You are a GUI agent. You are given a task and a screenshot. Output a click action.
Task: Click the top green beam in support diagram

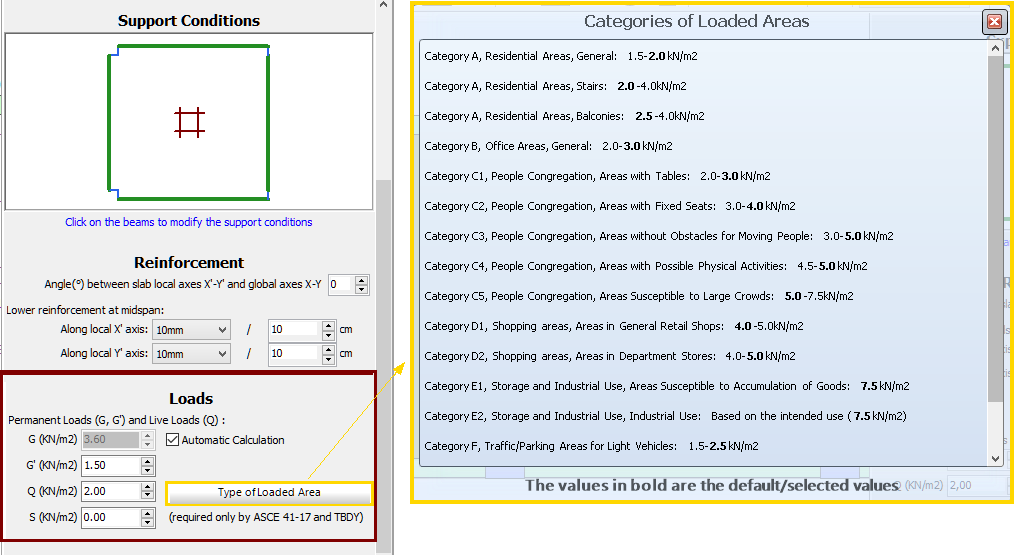tap(190, 46)
